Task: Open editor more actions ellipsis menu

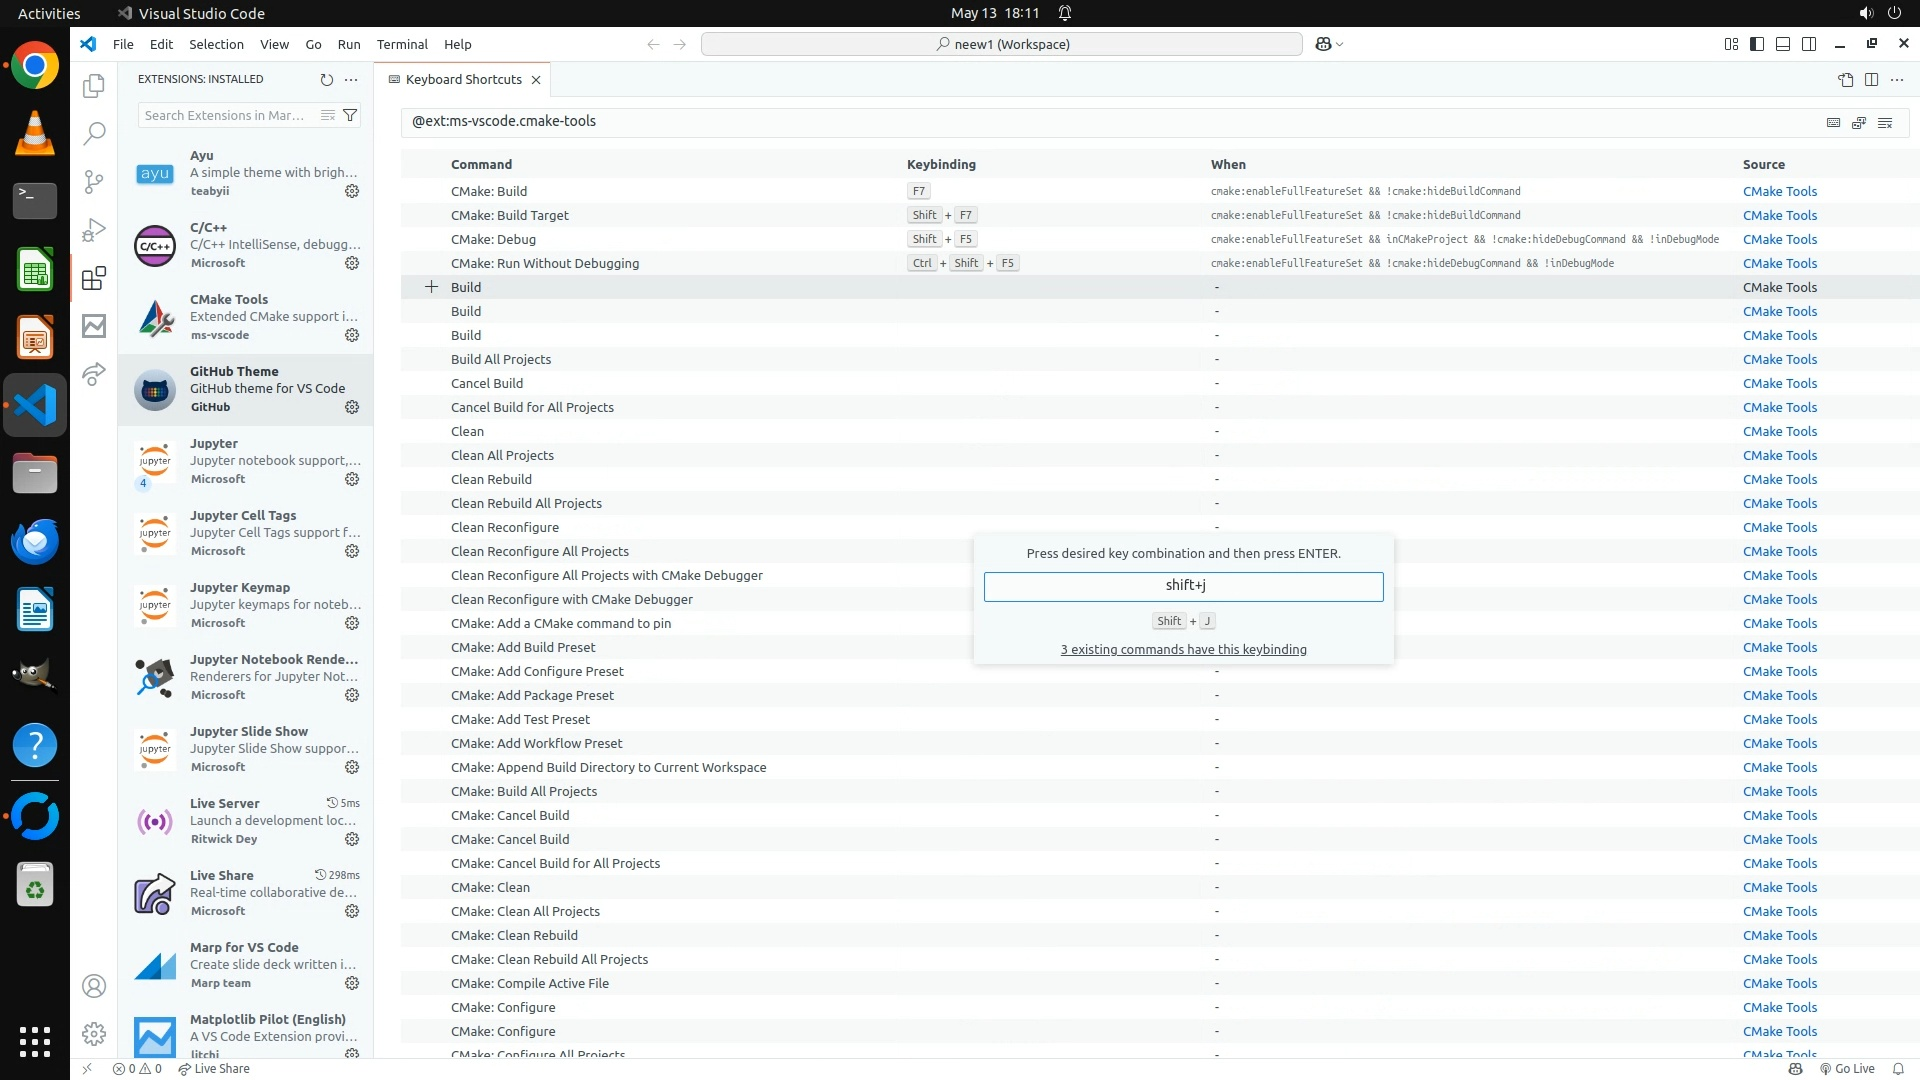Action: pos(1897,79)
